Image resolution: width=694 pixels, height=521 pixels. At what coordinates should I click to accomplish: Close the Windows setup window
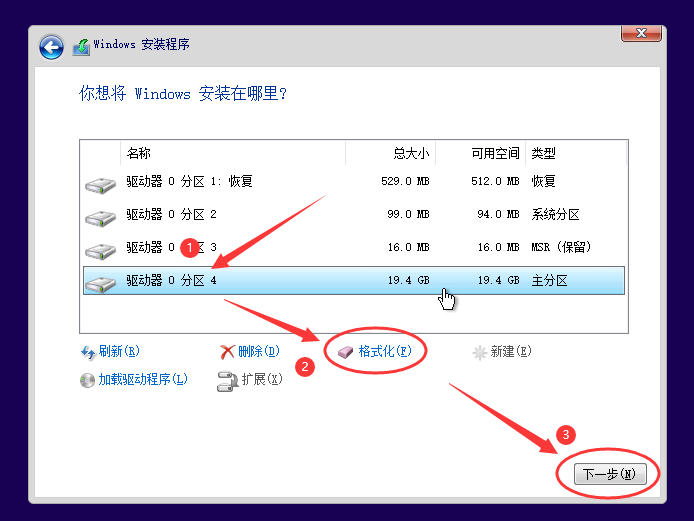click(x=641, y=33)
